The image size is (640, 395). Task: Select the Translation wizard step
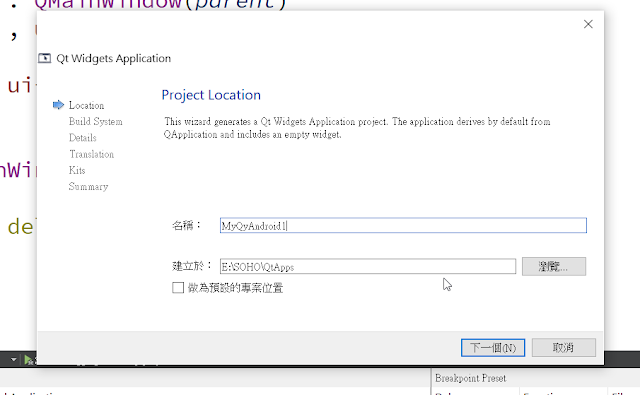pyautogui.click(x=91, y=154)
